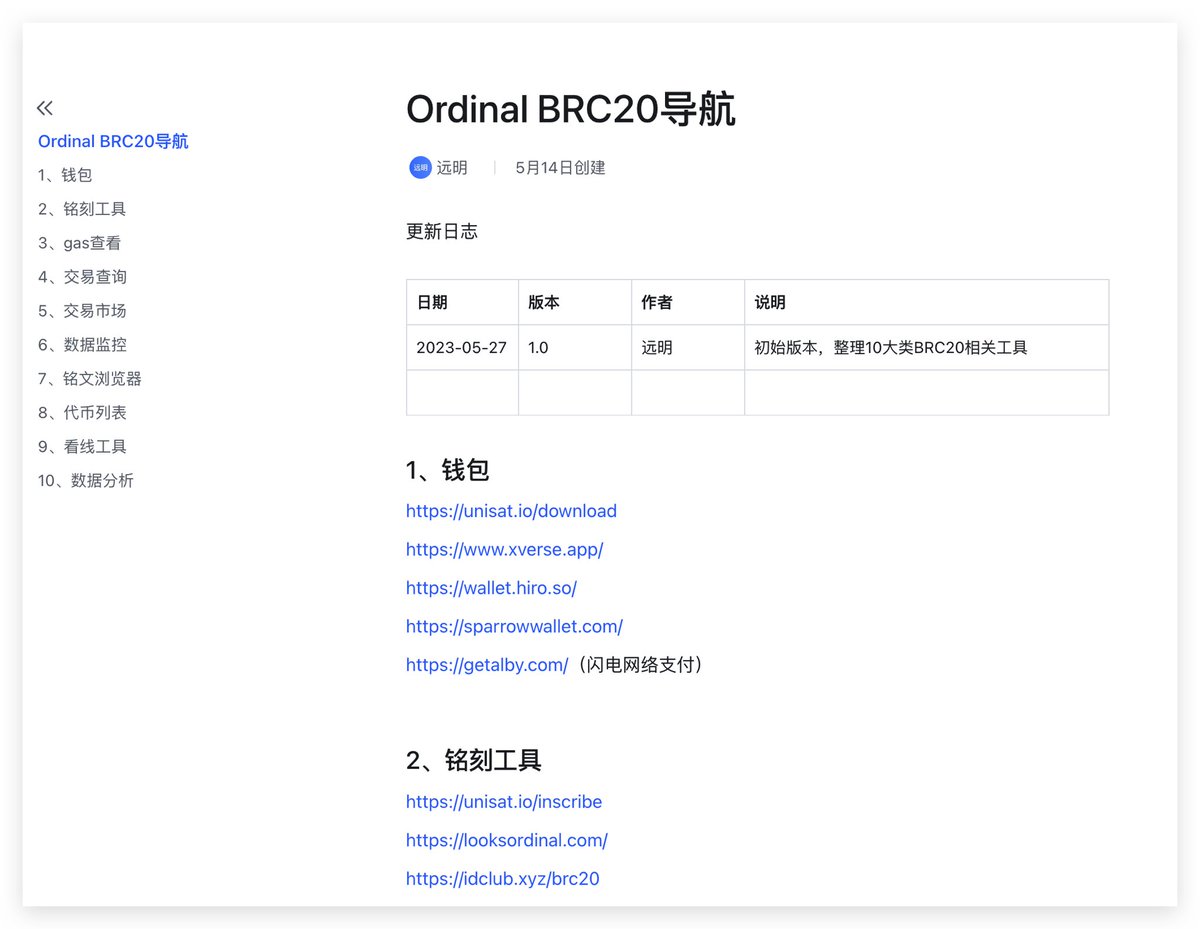Select the 远明 author table cell

688,348
